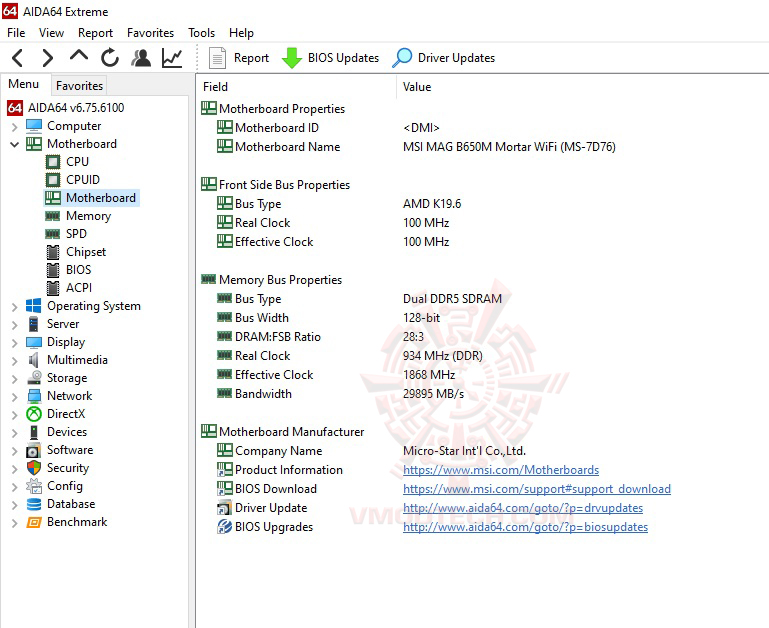
Task: Open the Tools menu
Action: [x=202, y=33]
